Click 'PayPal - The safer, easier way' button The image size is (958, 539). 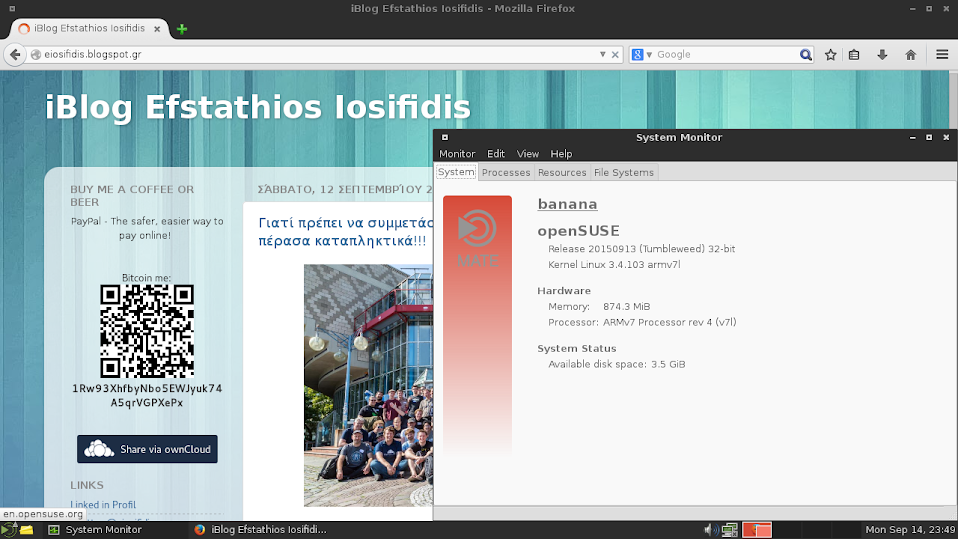(147, 228)
